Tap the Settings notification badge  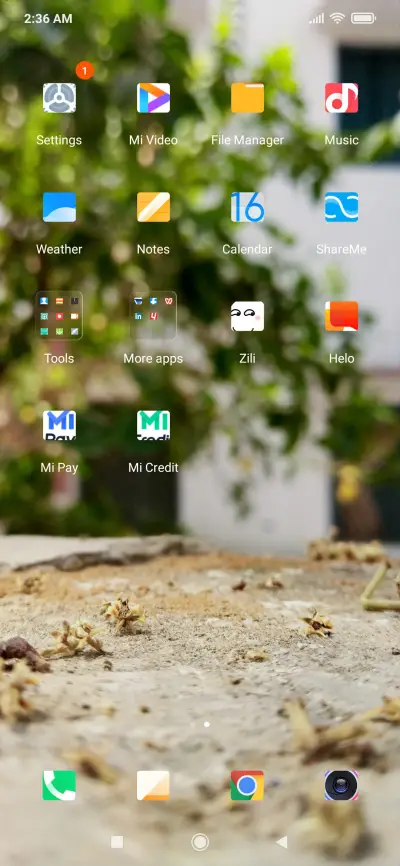click(x=85, y=70)
